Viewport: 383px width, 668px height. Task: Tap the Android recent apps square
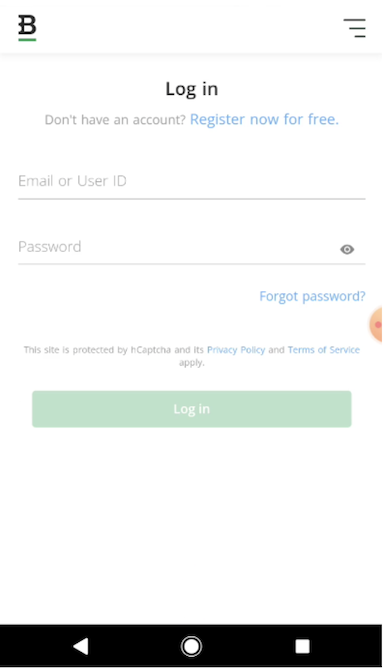pos(302,646)
